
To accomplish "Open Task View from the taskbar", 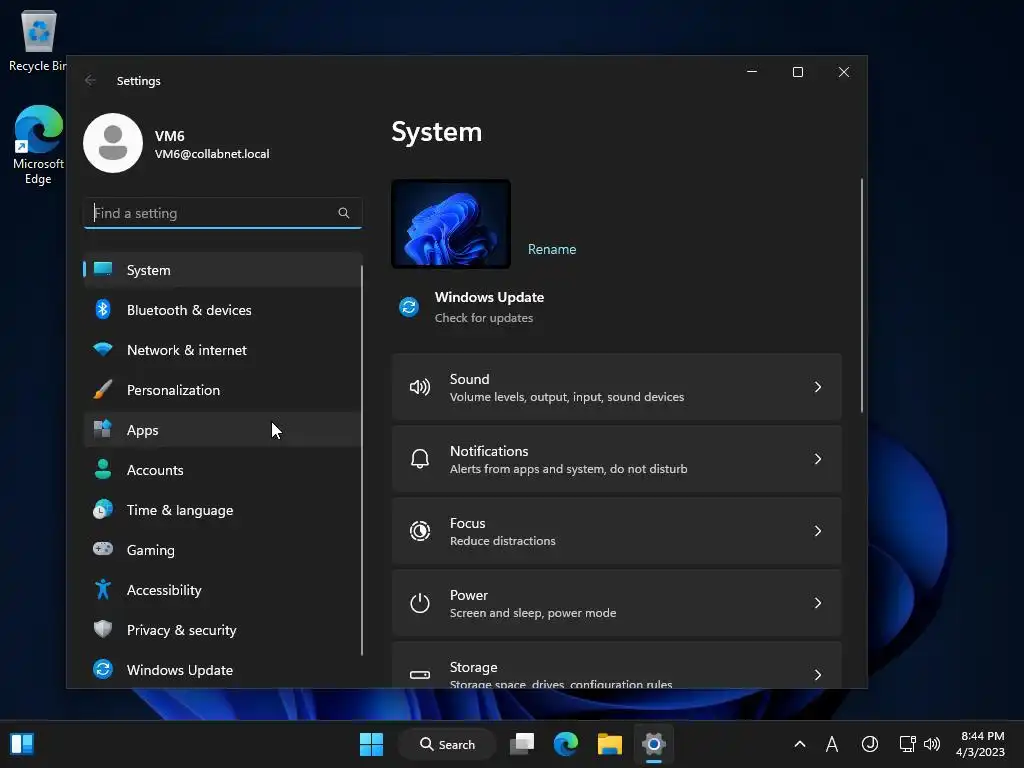I will coord(522,744).
